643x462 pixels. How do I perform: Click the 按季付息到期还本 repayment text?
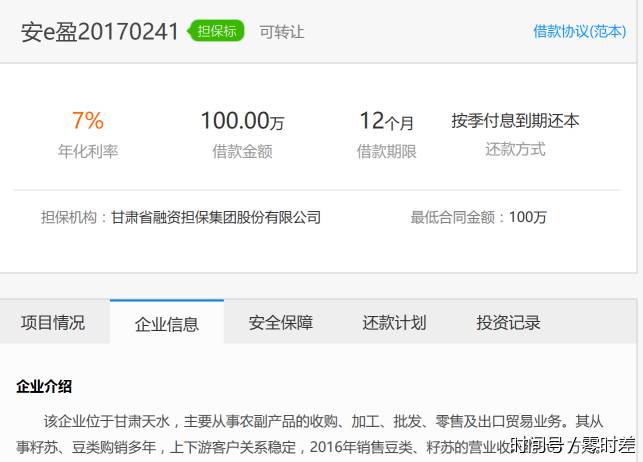tap(515, 121)
